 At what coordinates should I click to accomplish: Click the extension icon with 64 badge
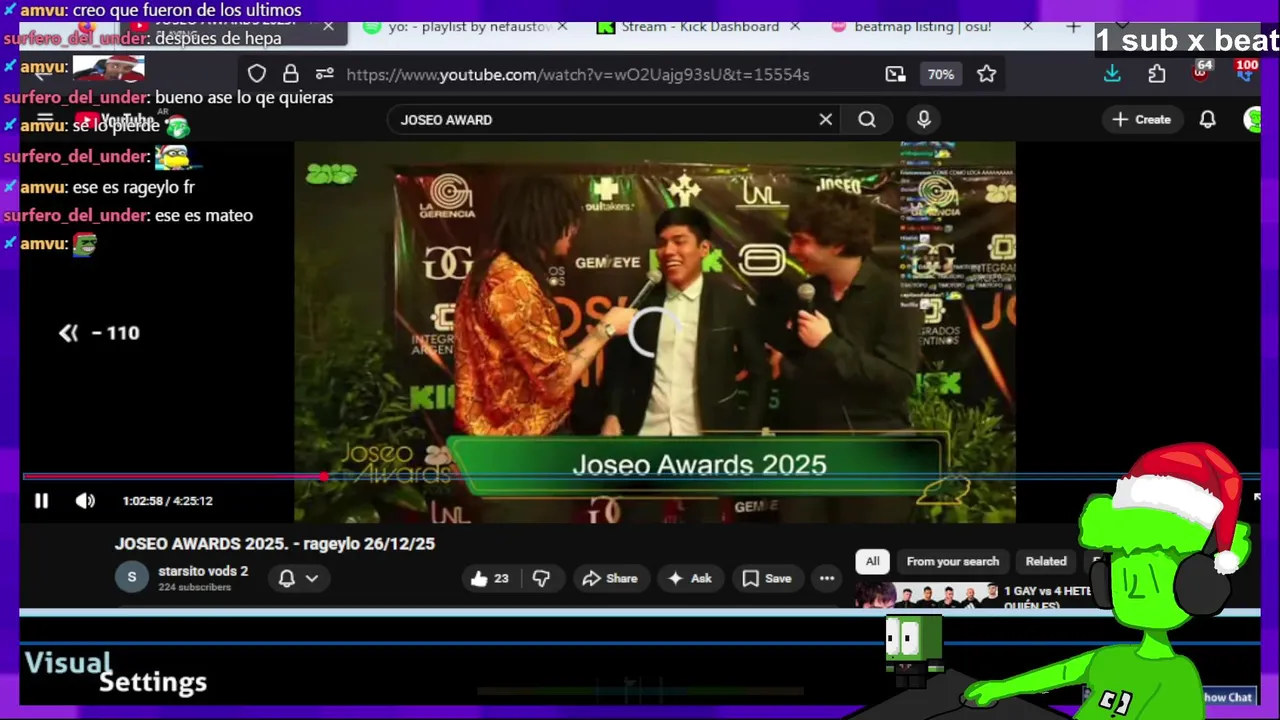point(1200,72)
